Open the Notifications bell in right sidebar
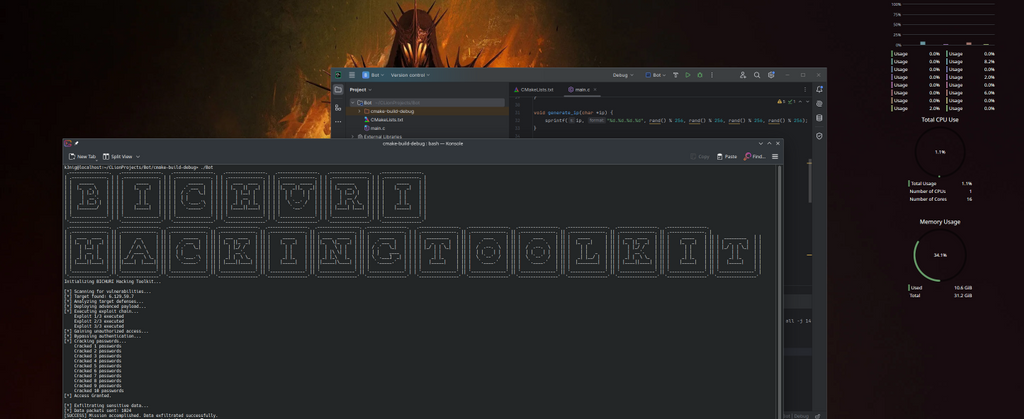 [x=819, y=89]
